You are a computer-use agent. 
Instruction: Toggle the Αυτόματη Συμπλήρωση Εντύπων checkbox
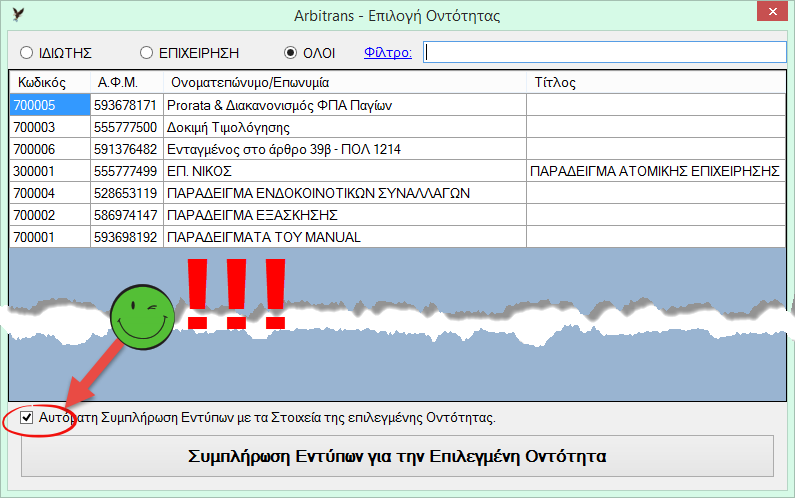[x=26, y=418]
